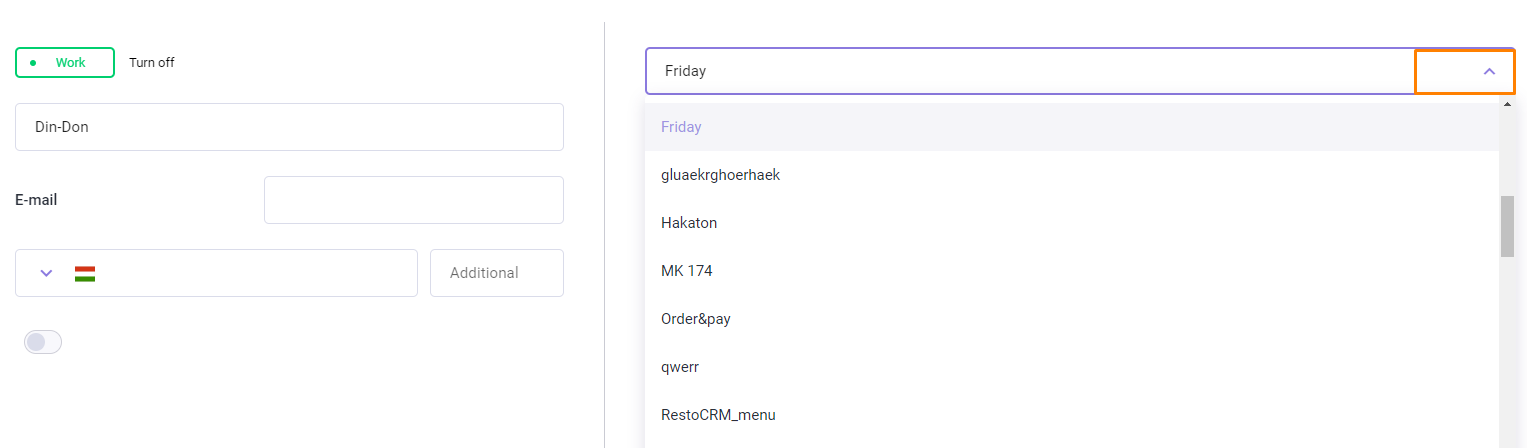Click the Din-Don name field
This screenshot has width=1527, height=448.
tap(289, 127)
